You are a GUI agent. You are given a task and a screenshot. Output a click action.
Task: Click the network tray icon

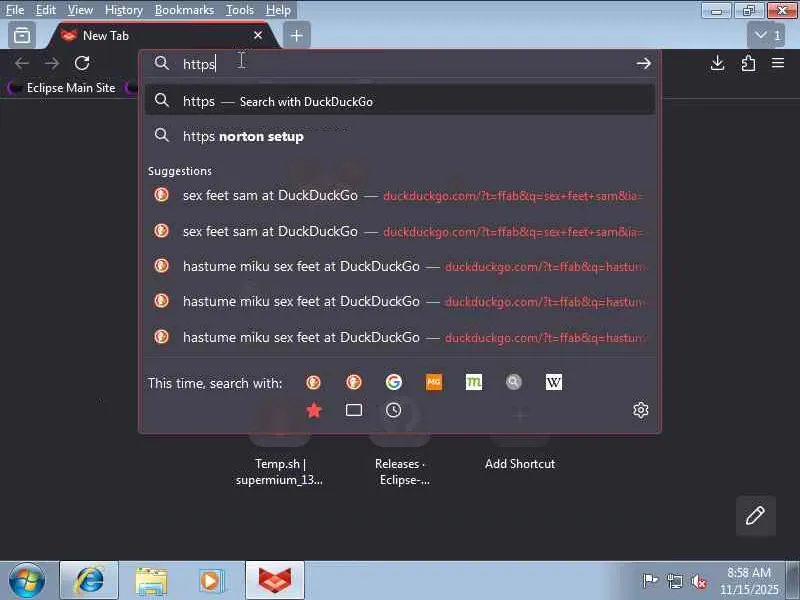pyautogui.click(x=674, y=581)
